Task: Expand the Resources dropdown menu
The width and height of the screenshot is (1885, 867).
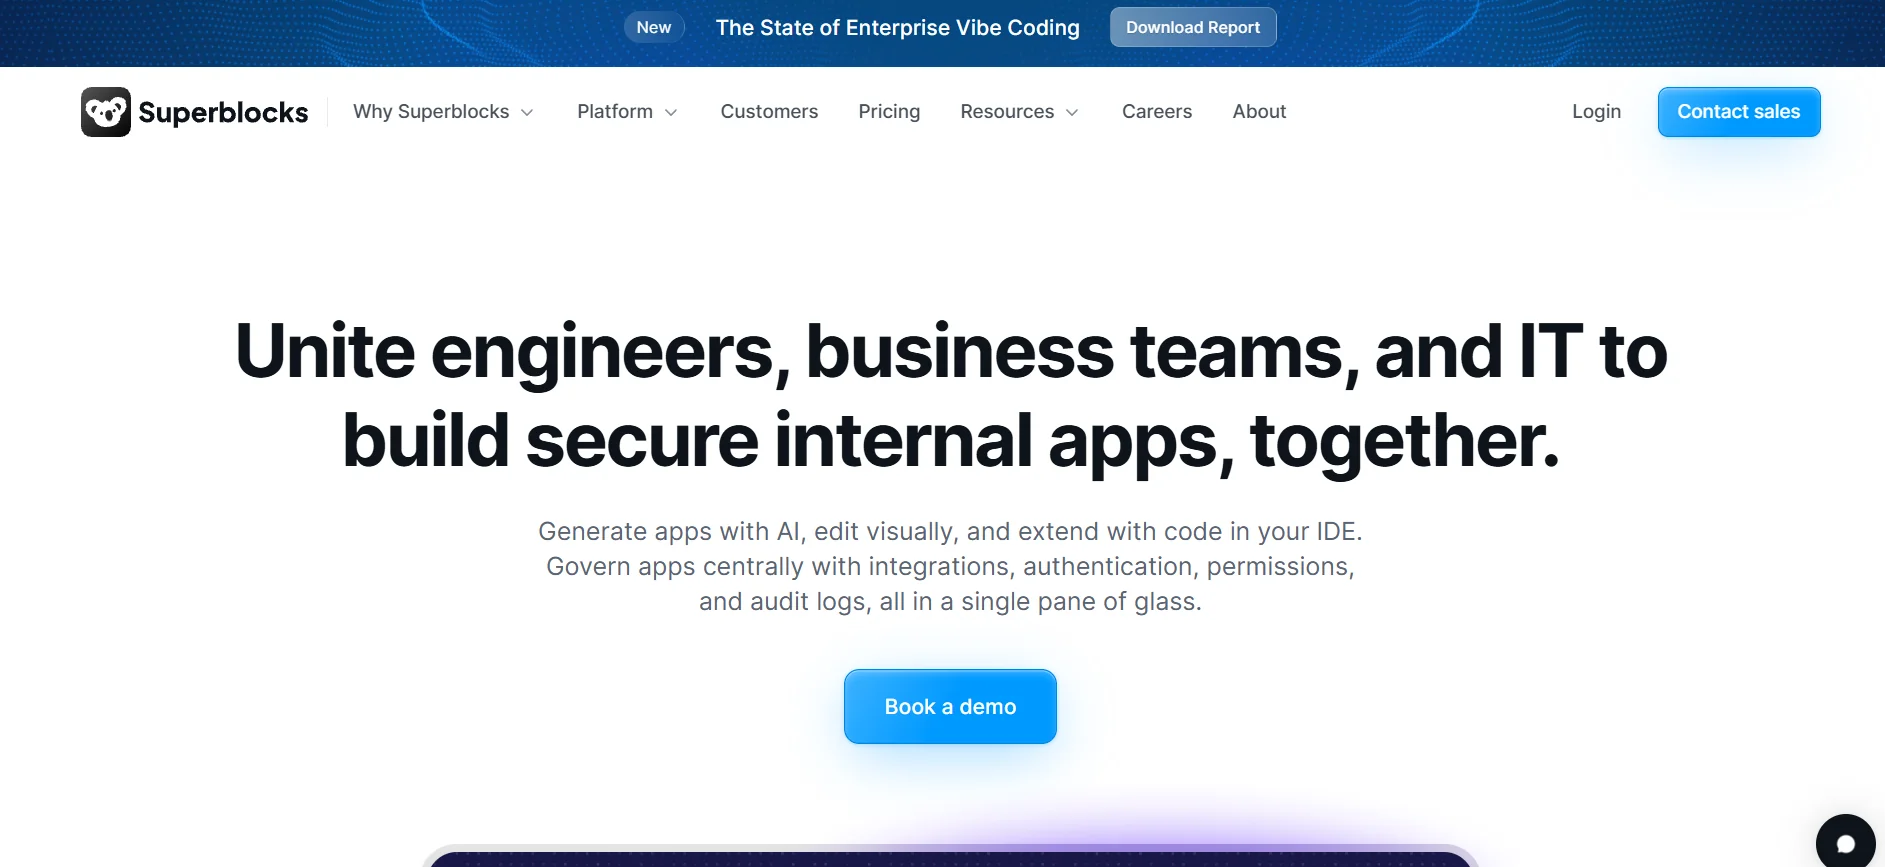Action: [1019, 112]
